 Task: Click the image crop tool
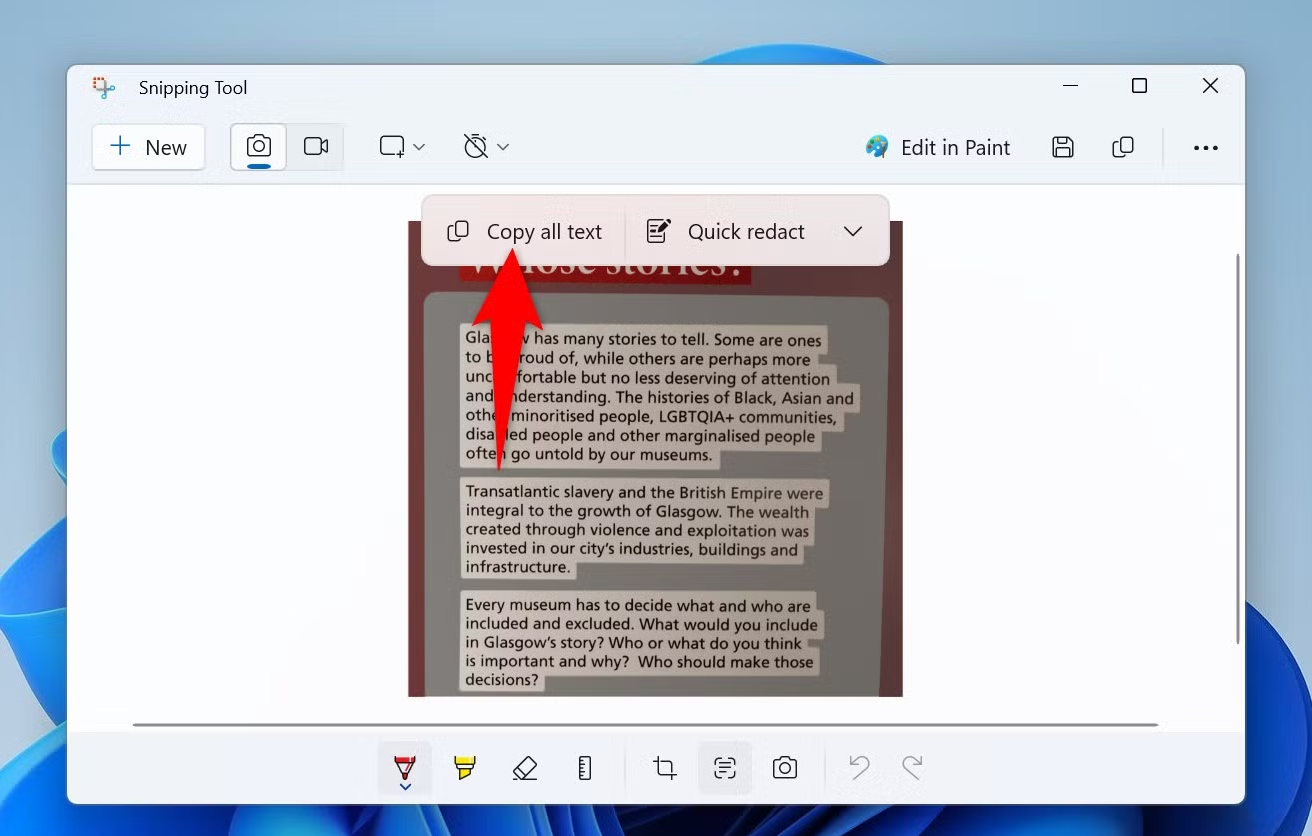click(664, 767)
